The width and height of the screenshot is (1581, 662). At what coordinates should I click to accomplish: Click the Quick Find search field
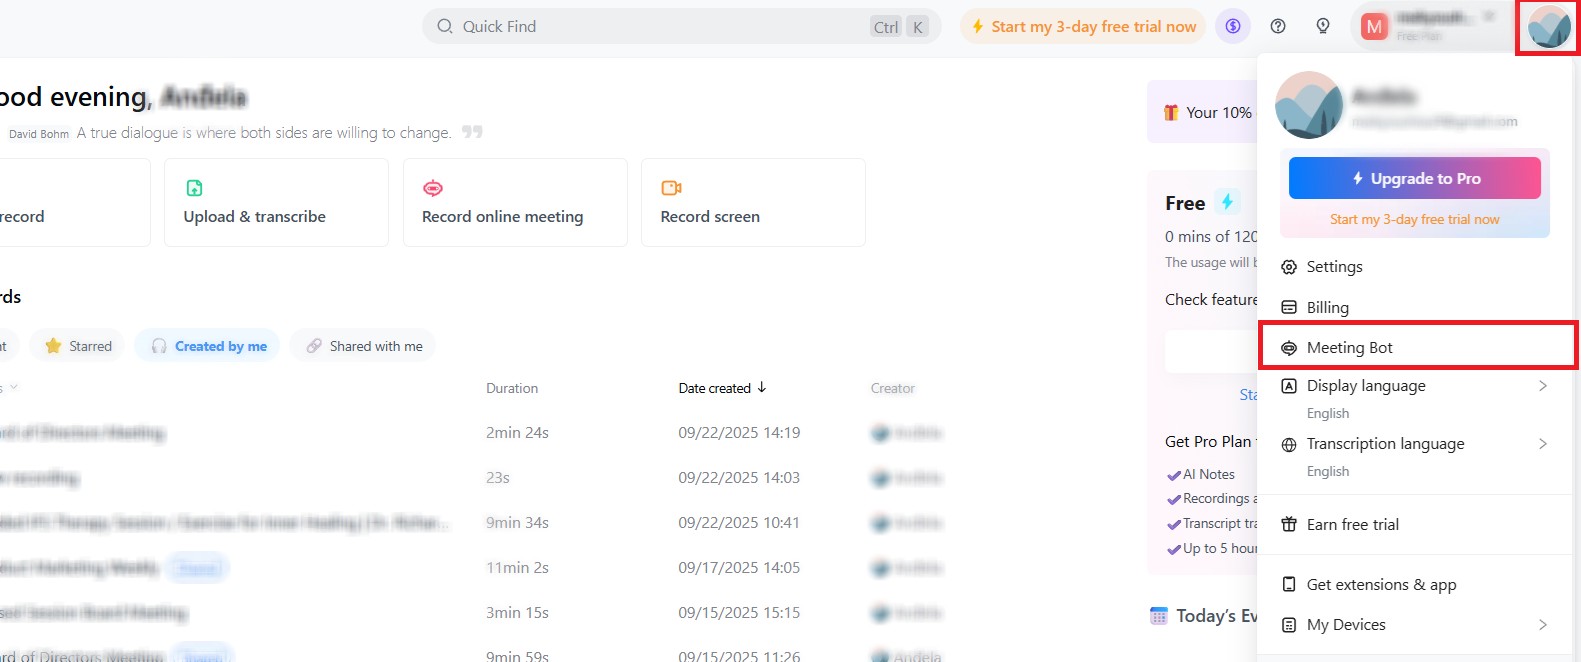[x=650, y=27]
